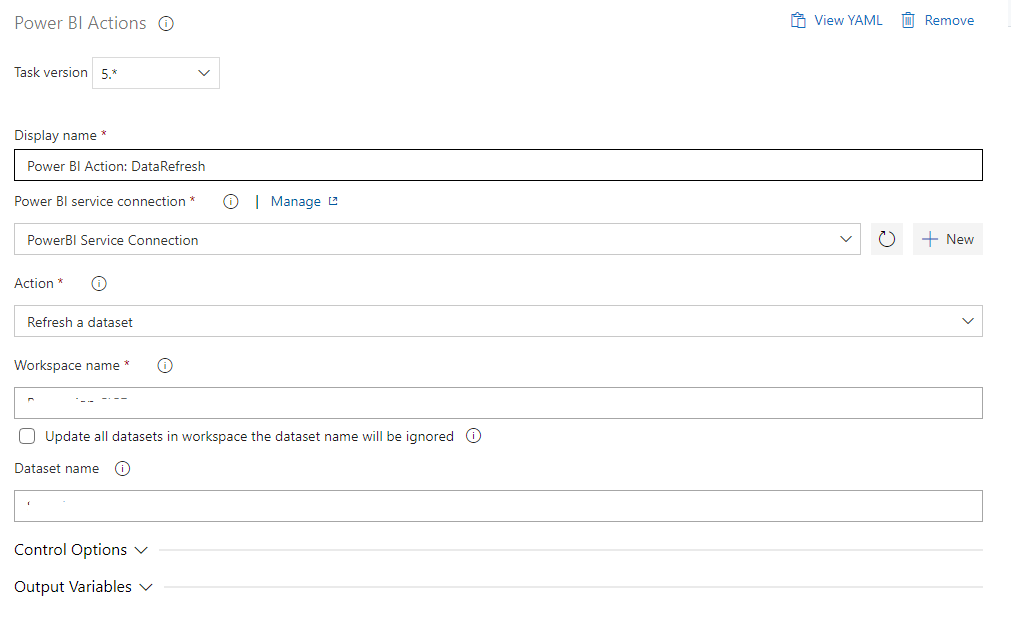The image size is (1011, 637).
Task: Click the external link icon beside Manage
Action: (x=333, y=201)
